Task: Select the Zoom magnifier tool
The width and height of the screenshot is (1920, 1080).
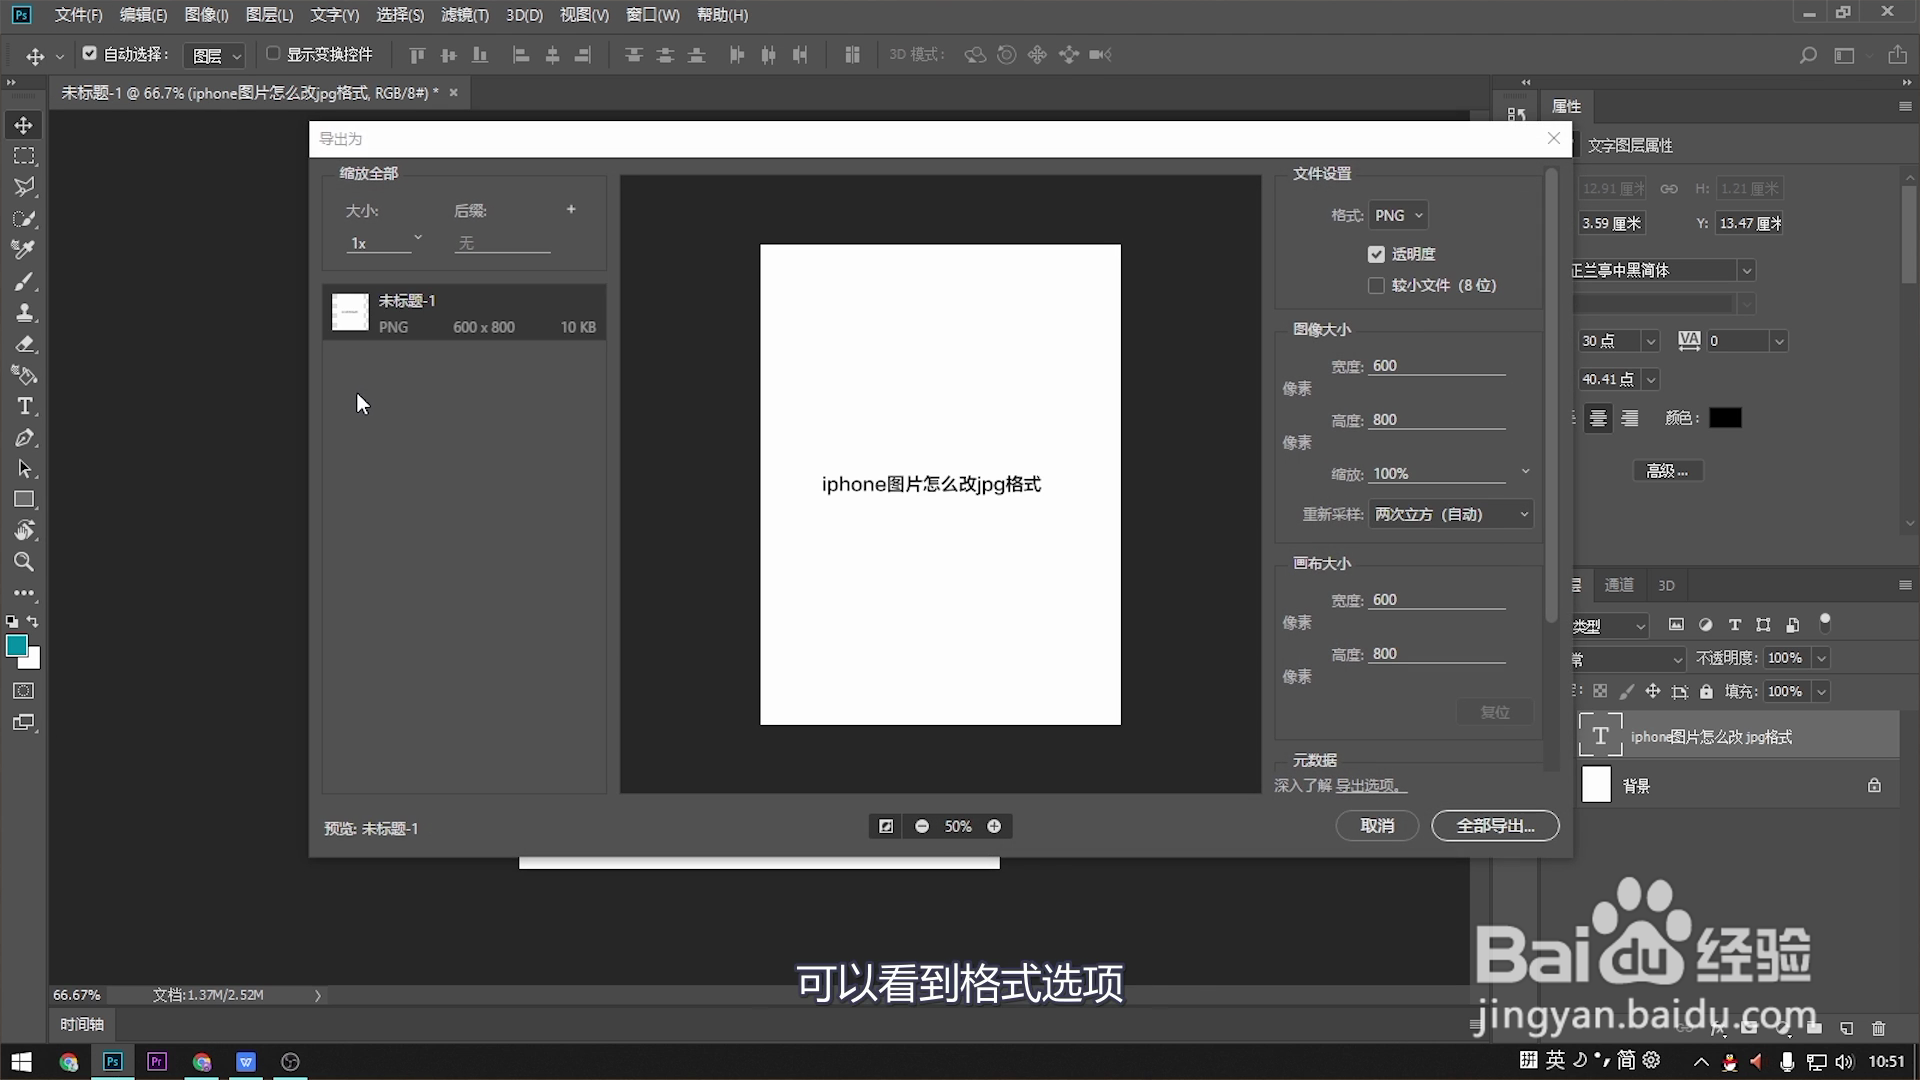Action: (24, 562)
